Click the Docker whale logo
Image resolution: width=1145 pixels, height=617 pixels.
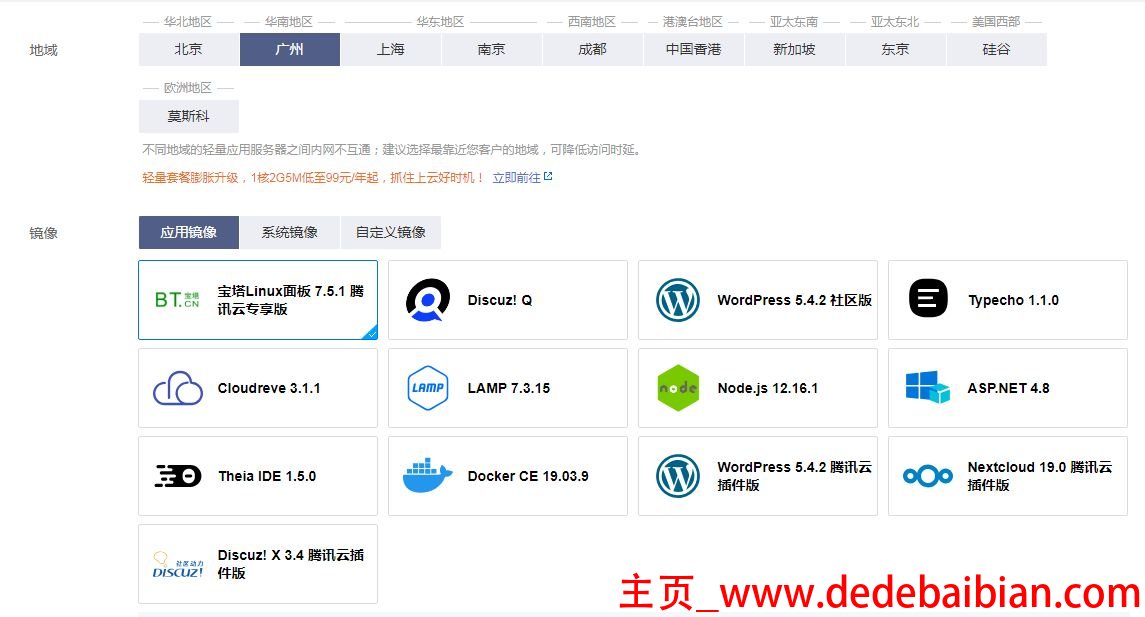[x=428, y=475]
